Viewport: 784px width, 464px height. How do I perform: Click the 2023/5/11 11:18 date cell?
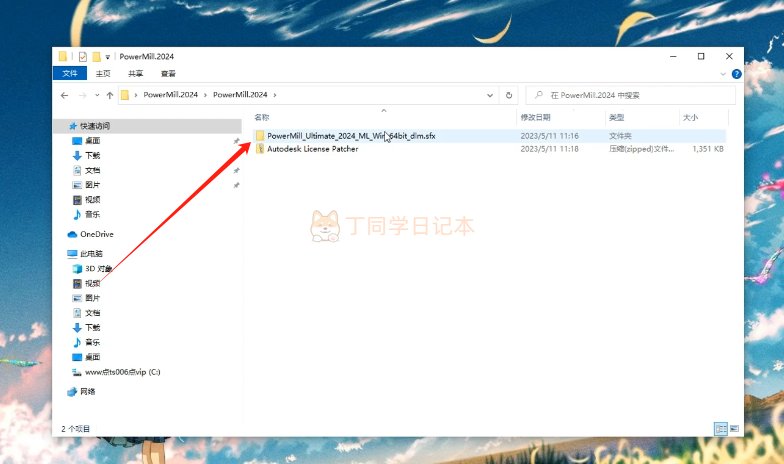point(550,148)
